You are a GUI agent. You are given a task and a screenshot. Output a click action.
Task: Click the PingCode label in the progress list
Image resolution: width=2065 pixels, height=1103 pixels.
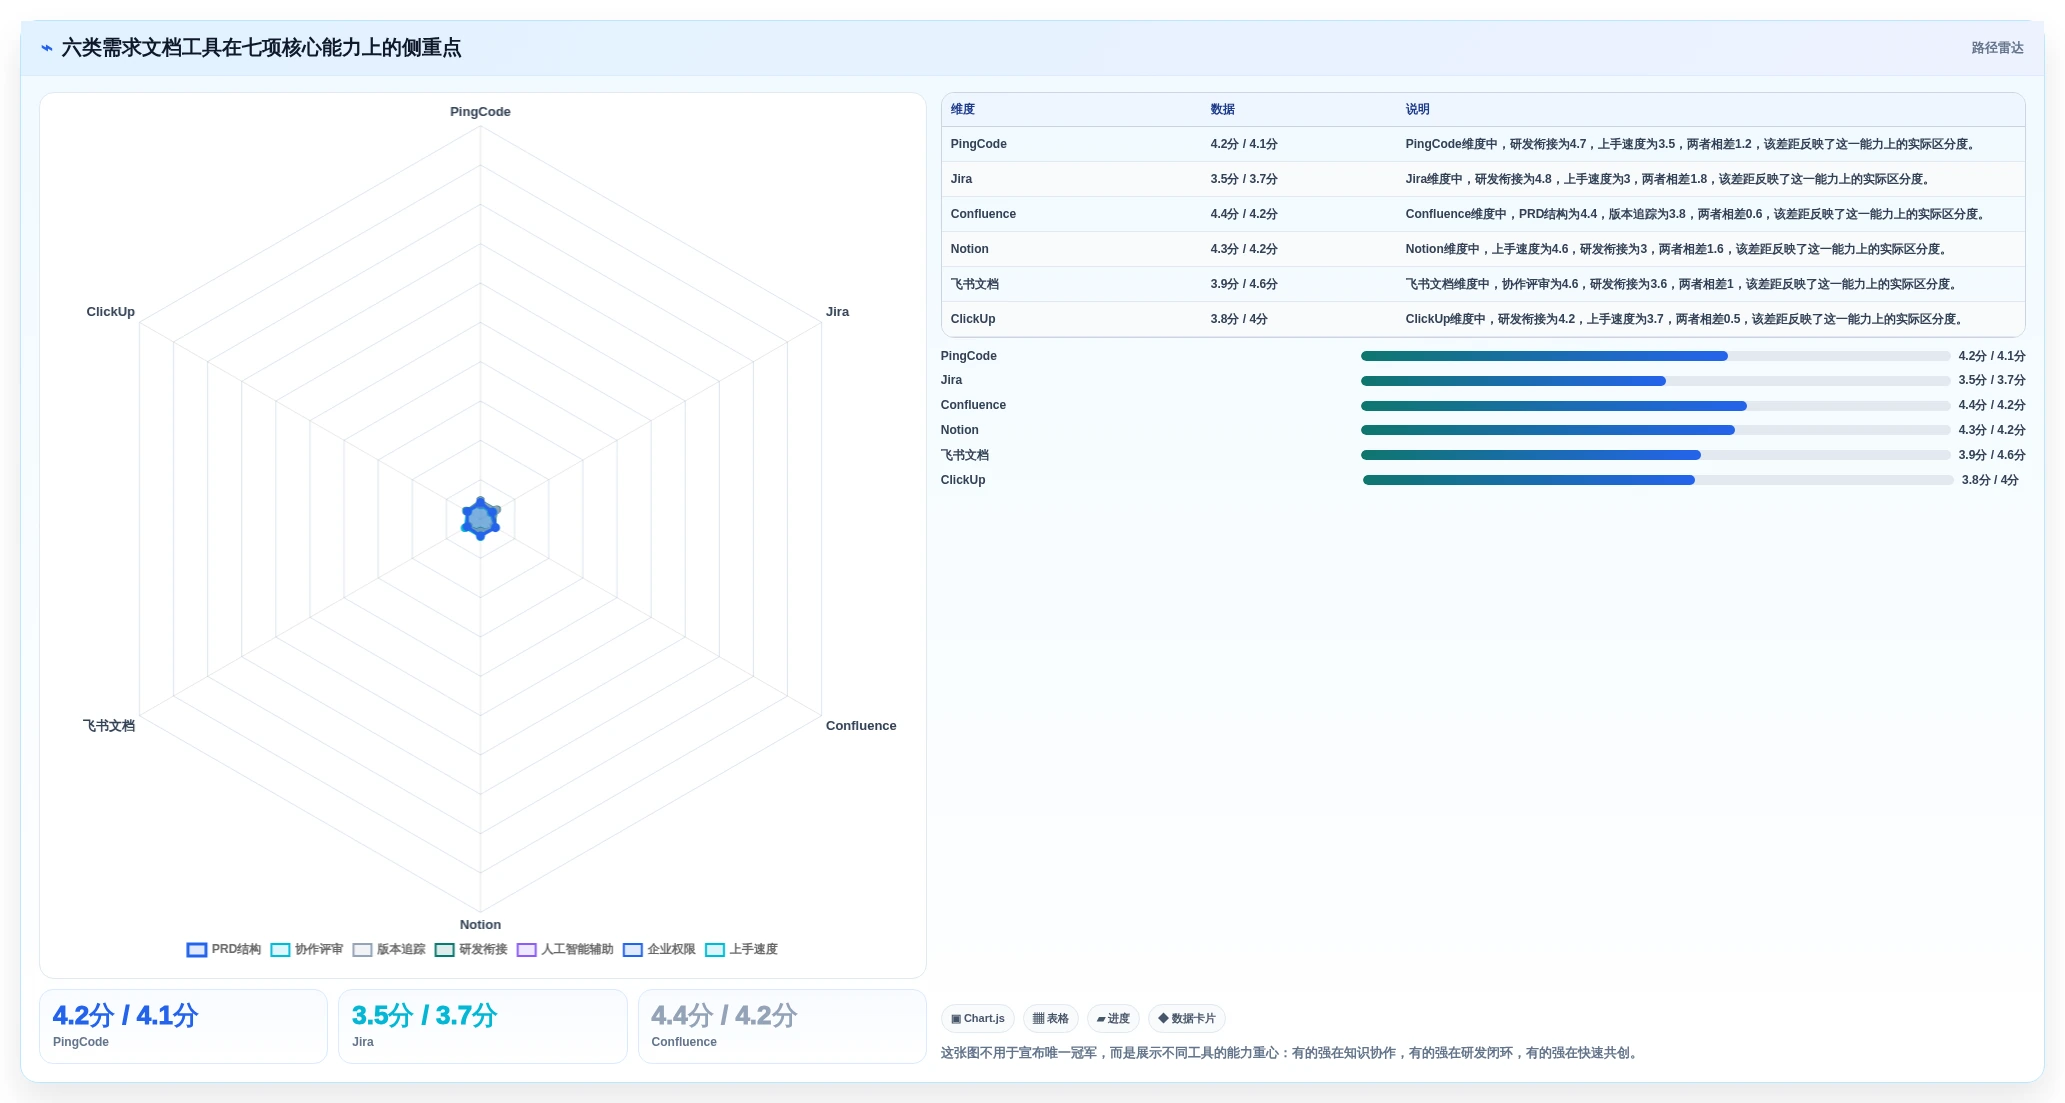969,356
